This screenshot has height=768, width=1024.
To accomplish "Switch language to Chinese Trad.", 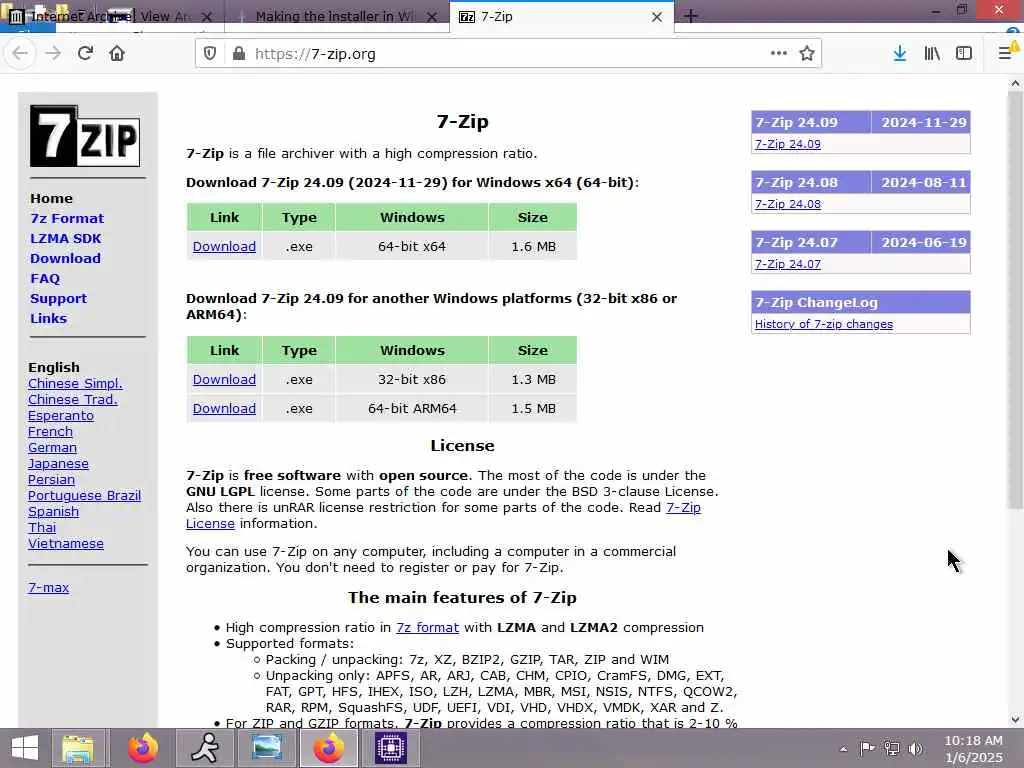I will [72, 399].
